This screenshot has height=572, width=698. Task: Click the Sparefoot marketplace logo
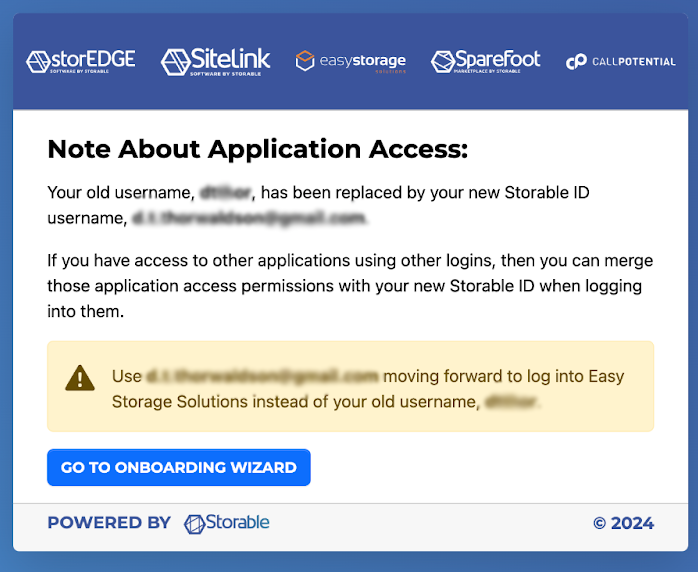pyautogui.click(x=485, y=61)
